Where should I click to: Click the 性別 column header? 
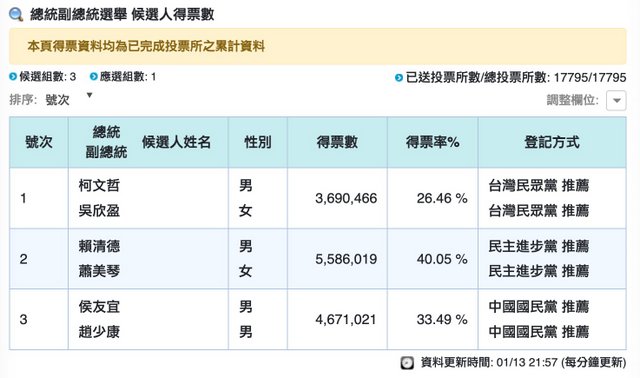[x=258, y=142]
